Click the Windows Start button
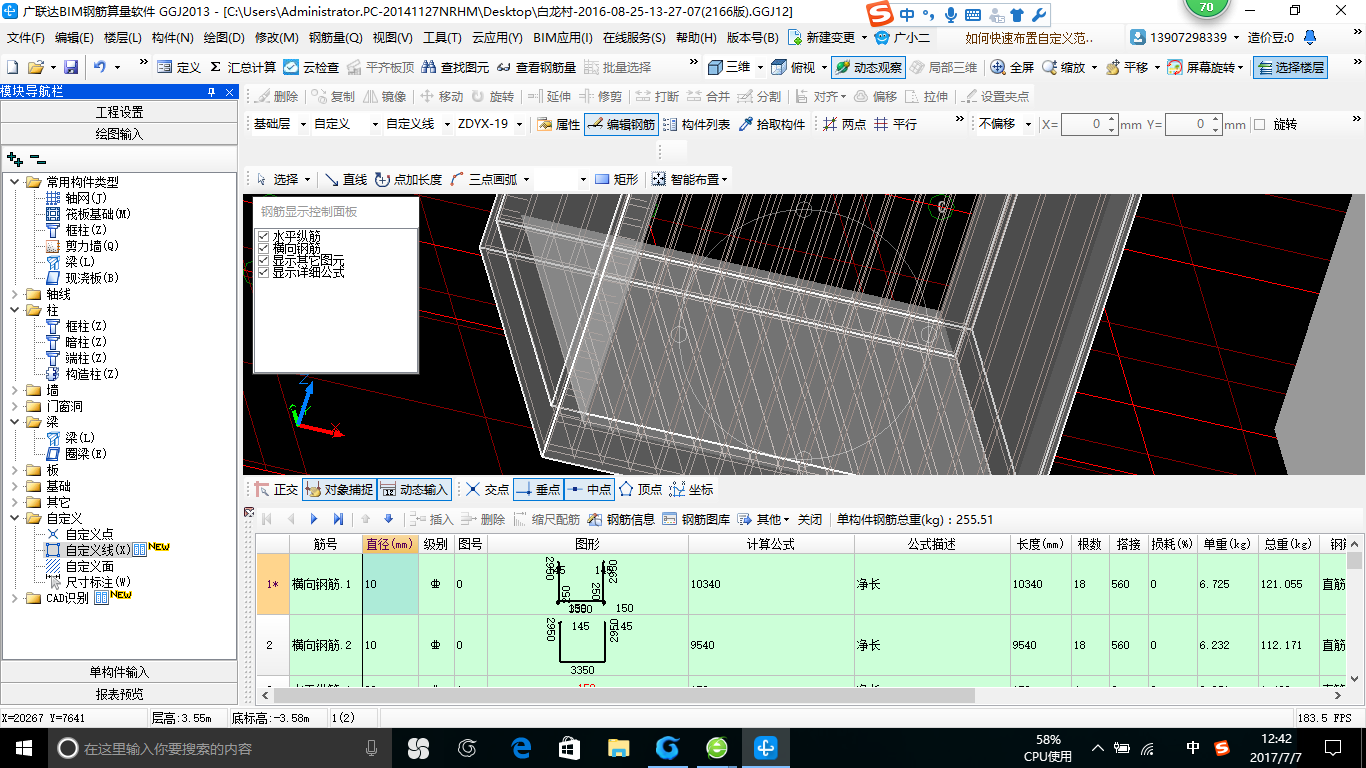This screenshot has width=1366, height=768. pos(24,747)
